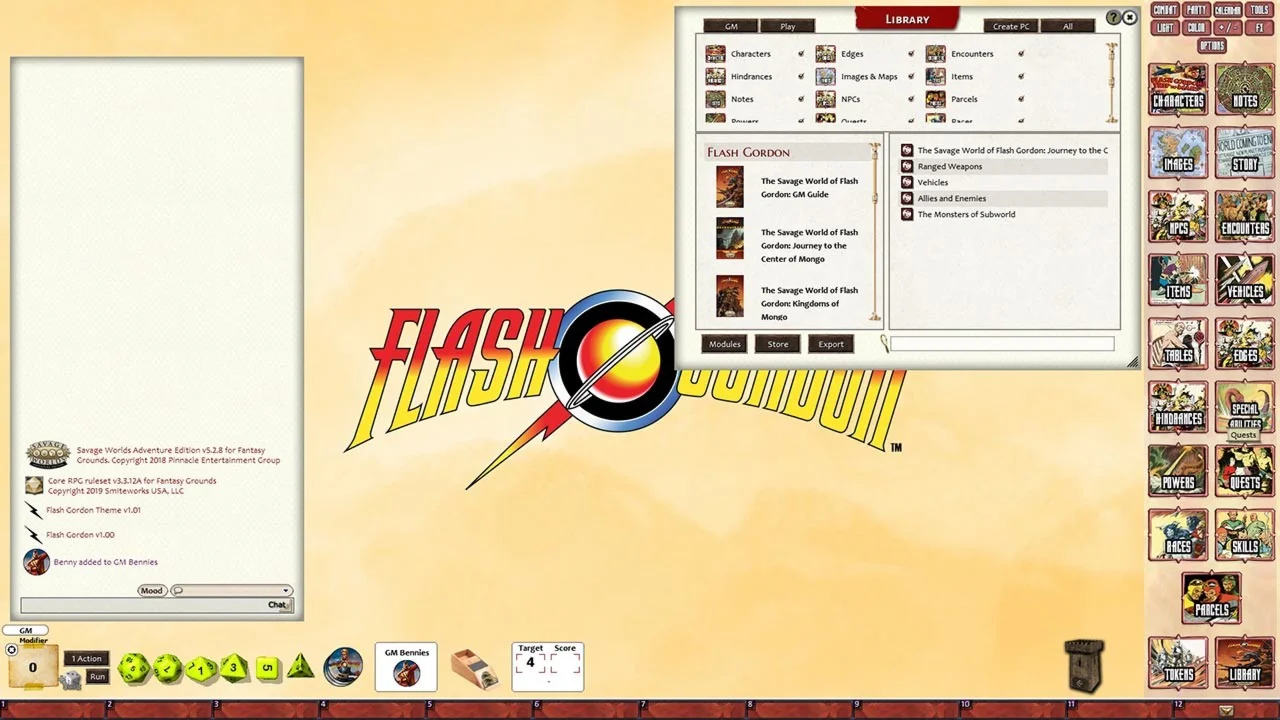Open the Ranged Weapons library entry
This screenshot has width=1280, height=720.
[949, 167]
